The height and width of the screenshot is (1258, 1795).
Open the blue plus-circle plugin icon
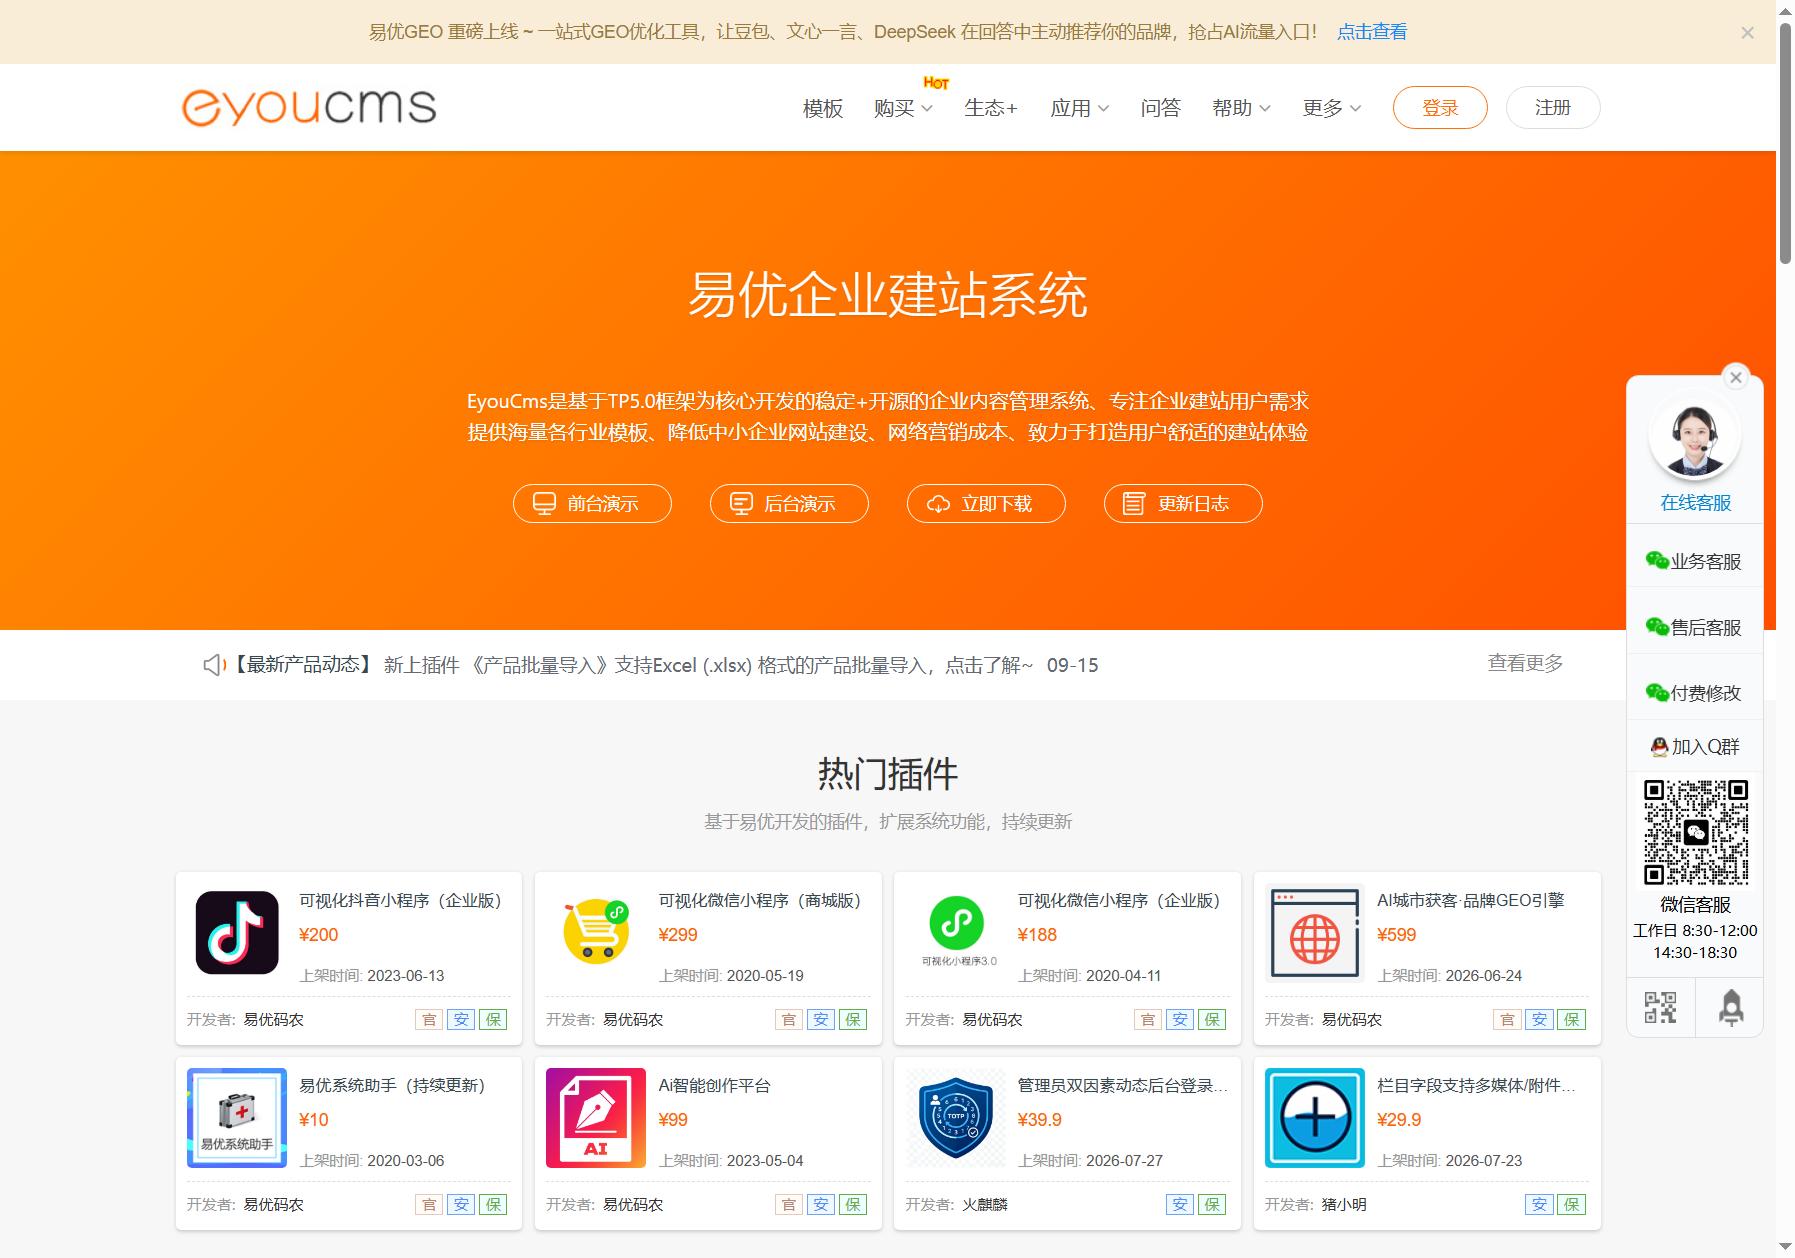click(x=1315, y=1118)
